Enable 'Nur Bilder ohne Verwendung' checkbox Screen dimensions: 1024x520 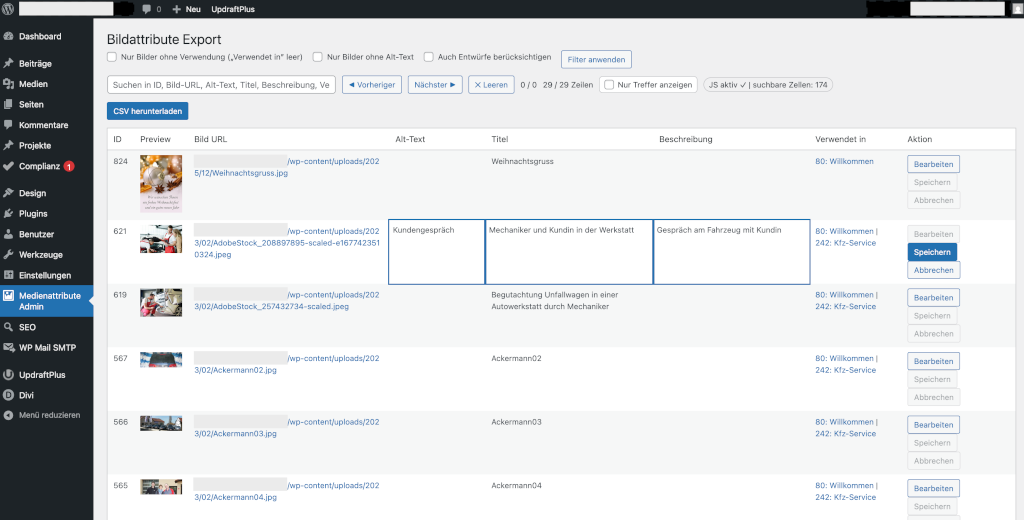pyautogui.click(x=112, y=57)
